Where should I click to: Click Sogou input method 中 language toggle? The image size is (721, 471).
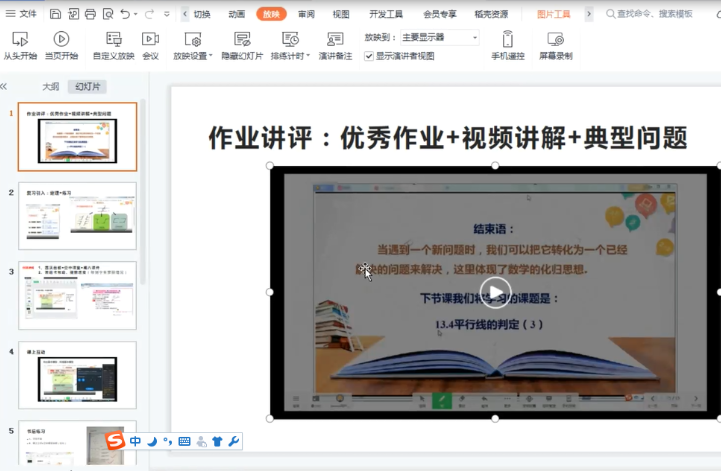click(x=135, y=441)
